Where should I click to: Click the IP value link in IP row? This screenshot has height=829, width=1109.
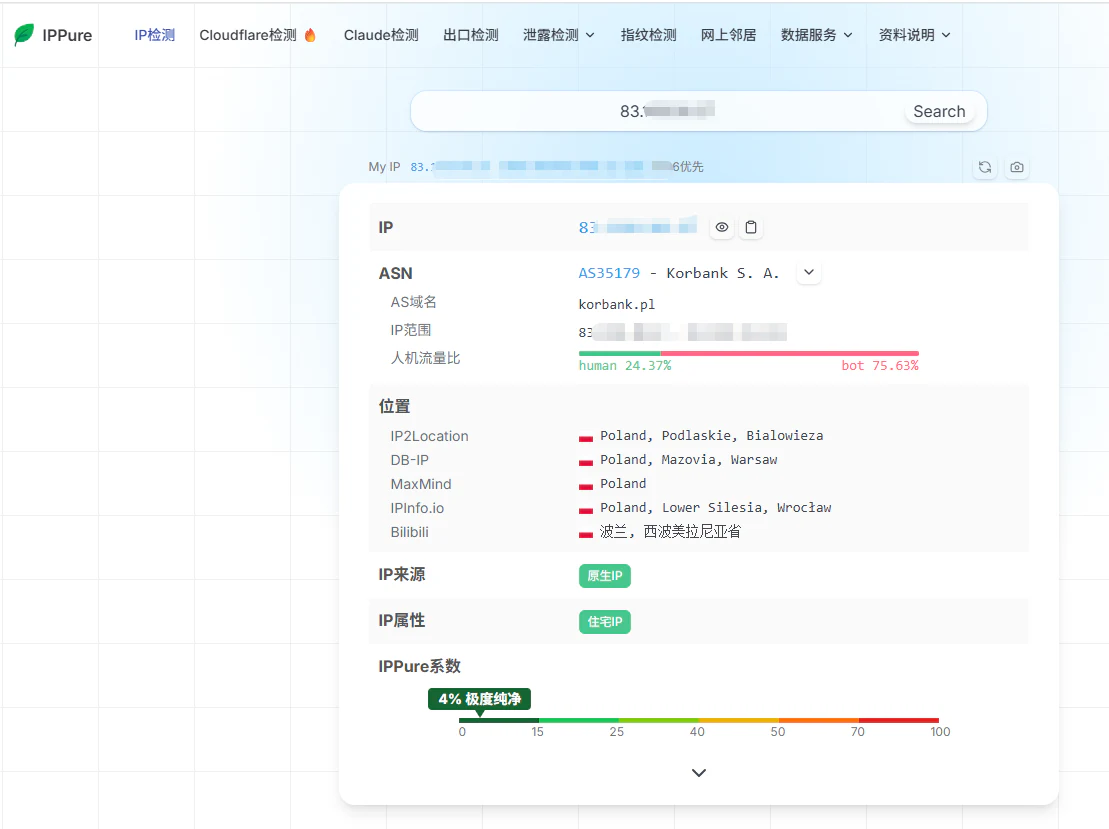[x=638, y=227]
